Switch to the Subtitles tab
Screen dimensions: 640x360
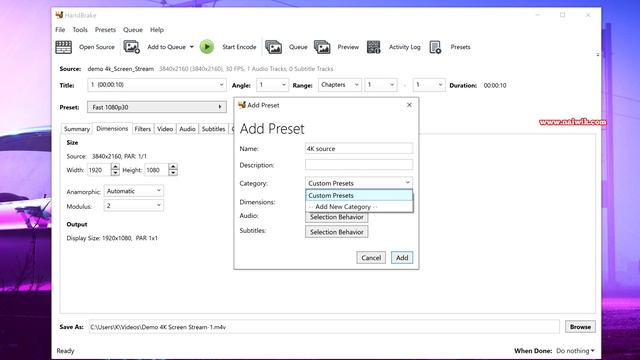tap(213, 129)
